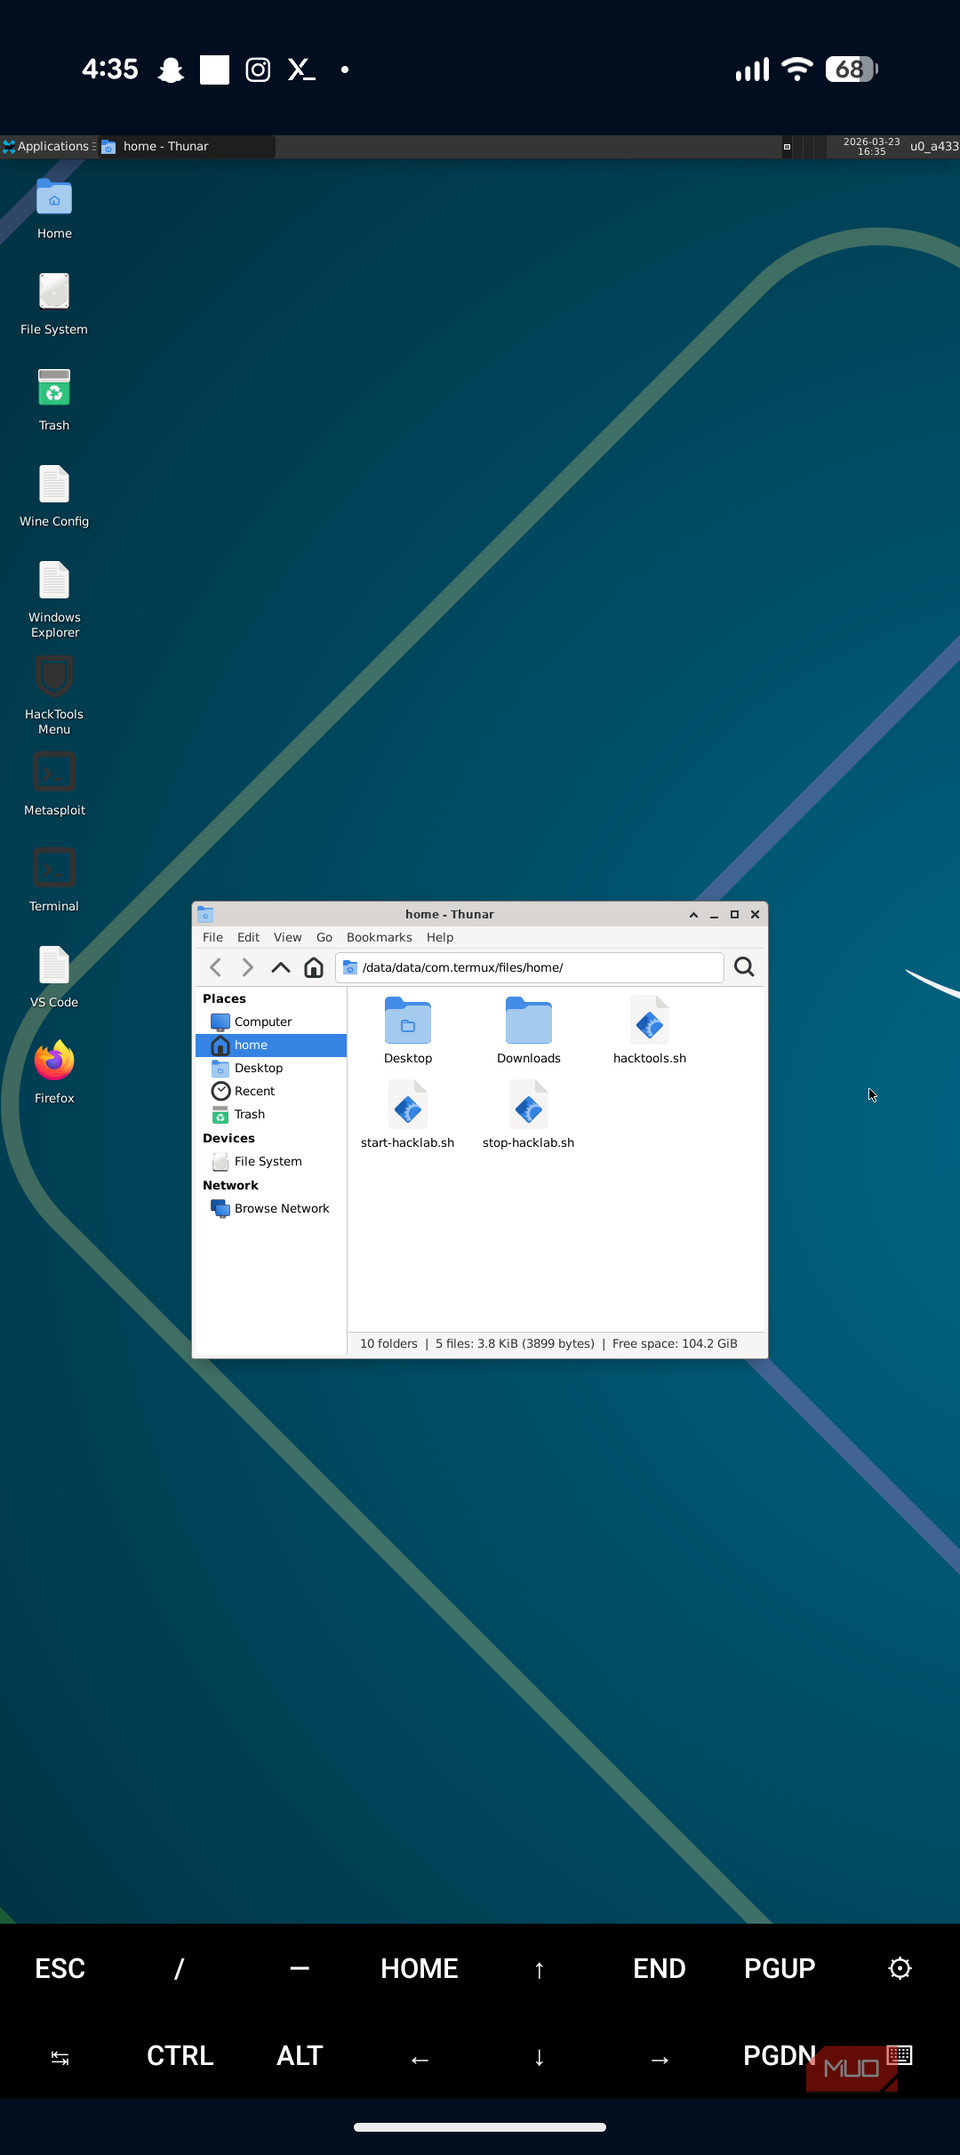Open the Bookmarks menu in Thunar
This screenshot has width=960, height=2155.
coord(379,937)
